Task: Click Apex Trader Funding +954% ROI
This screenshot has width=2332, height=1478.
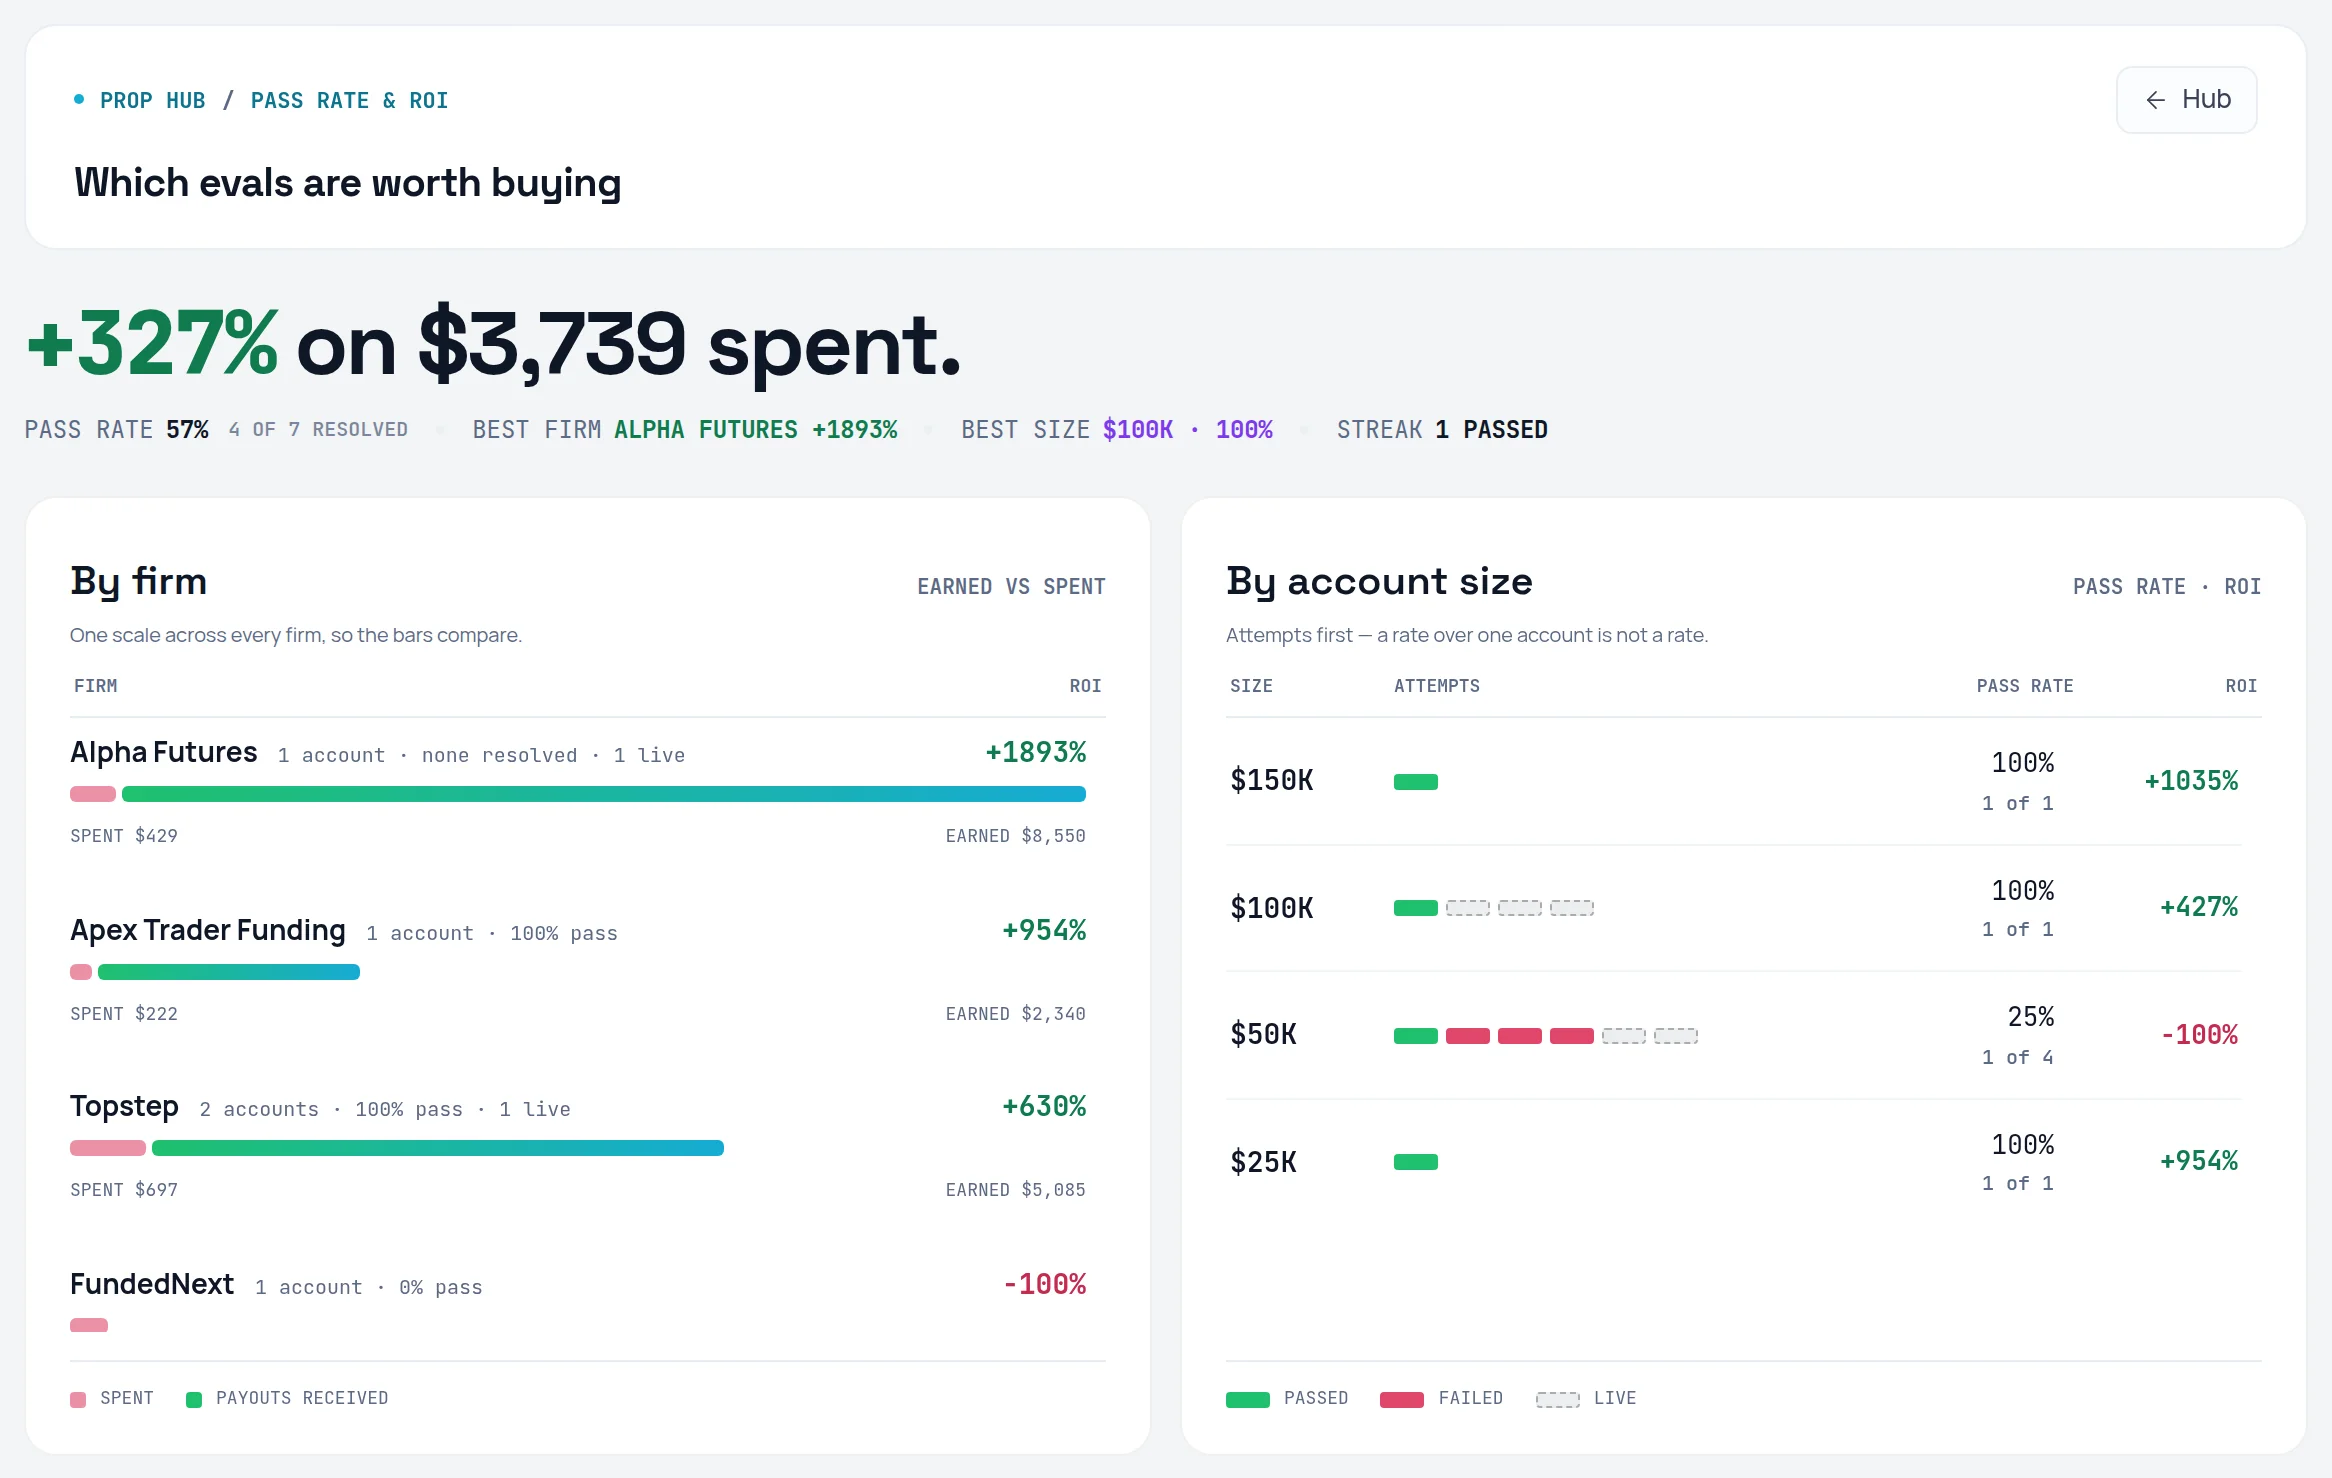Action: (x=1044, y=930)
